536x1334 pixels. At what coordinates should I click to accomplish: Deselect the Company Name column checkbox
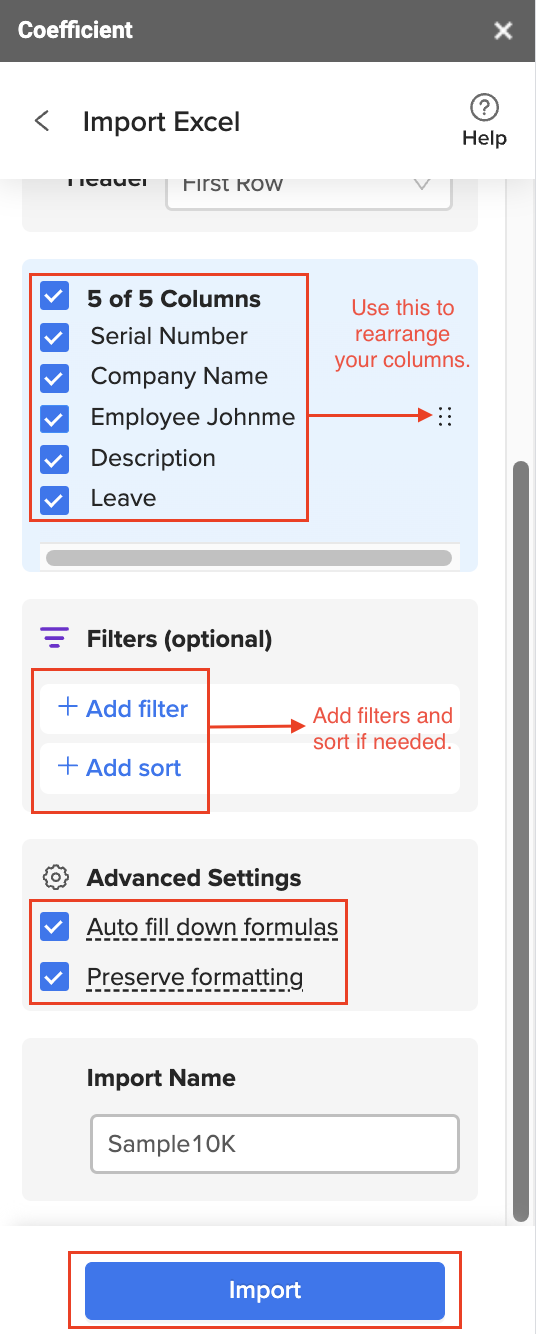pyautogui.click(x=55, y=378)
